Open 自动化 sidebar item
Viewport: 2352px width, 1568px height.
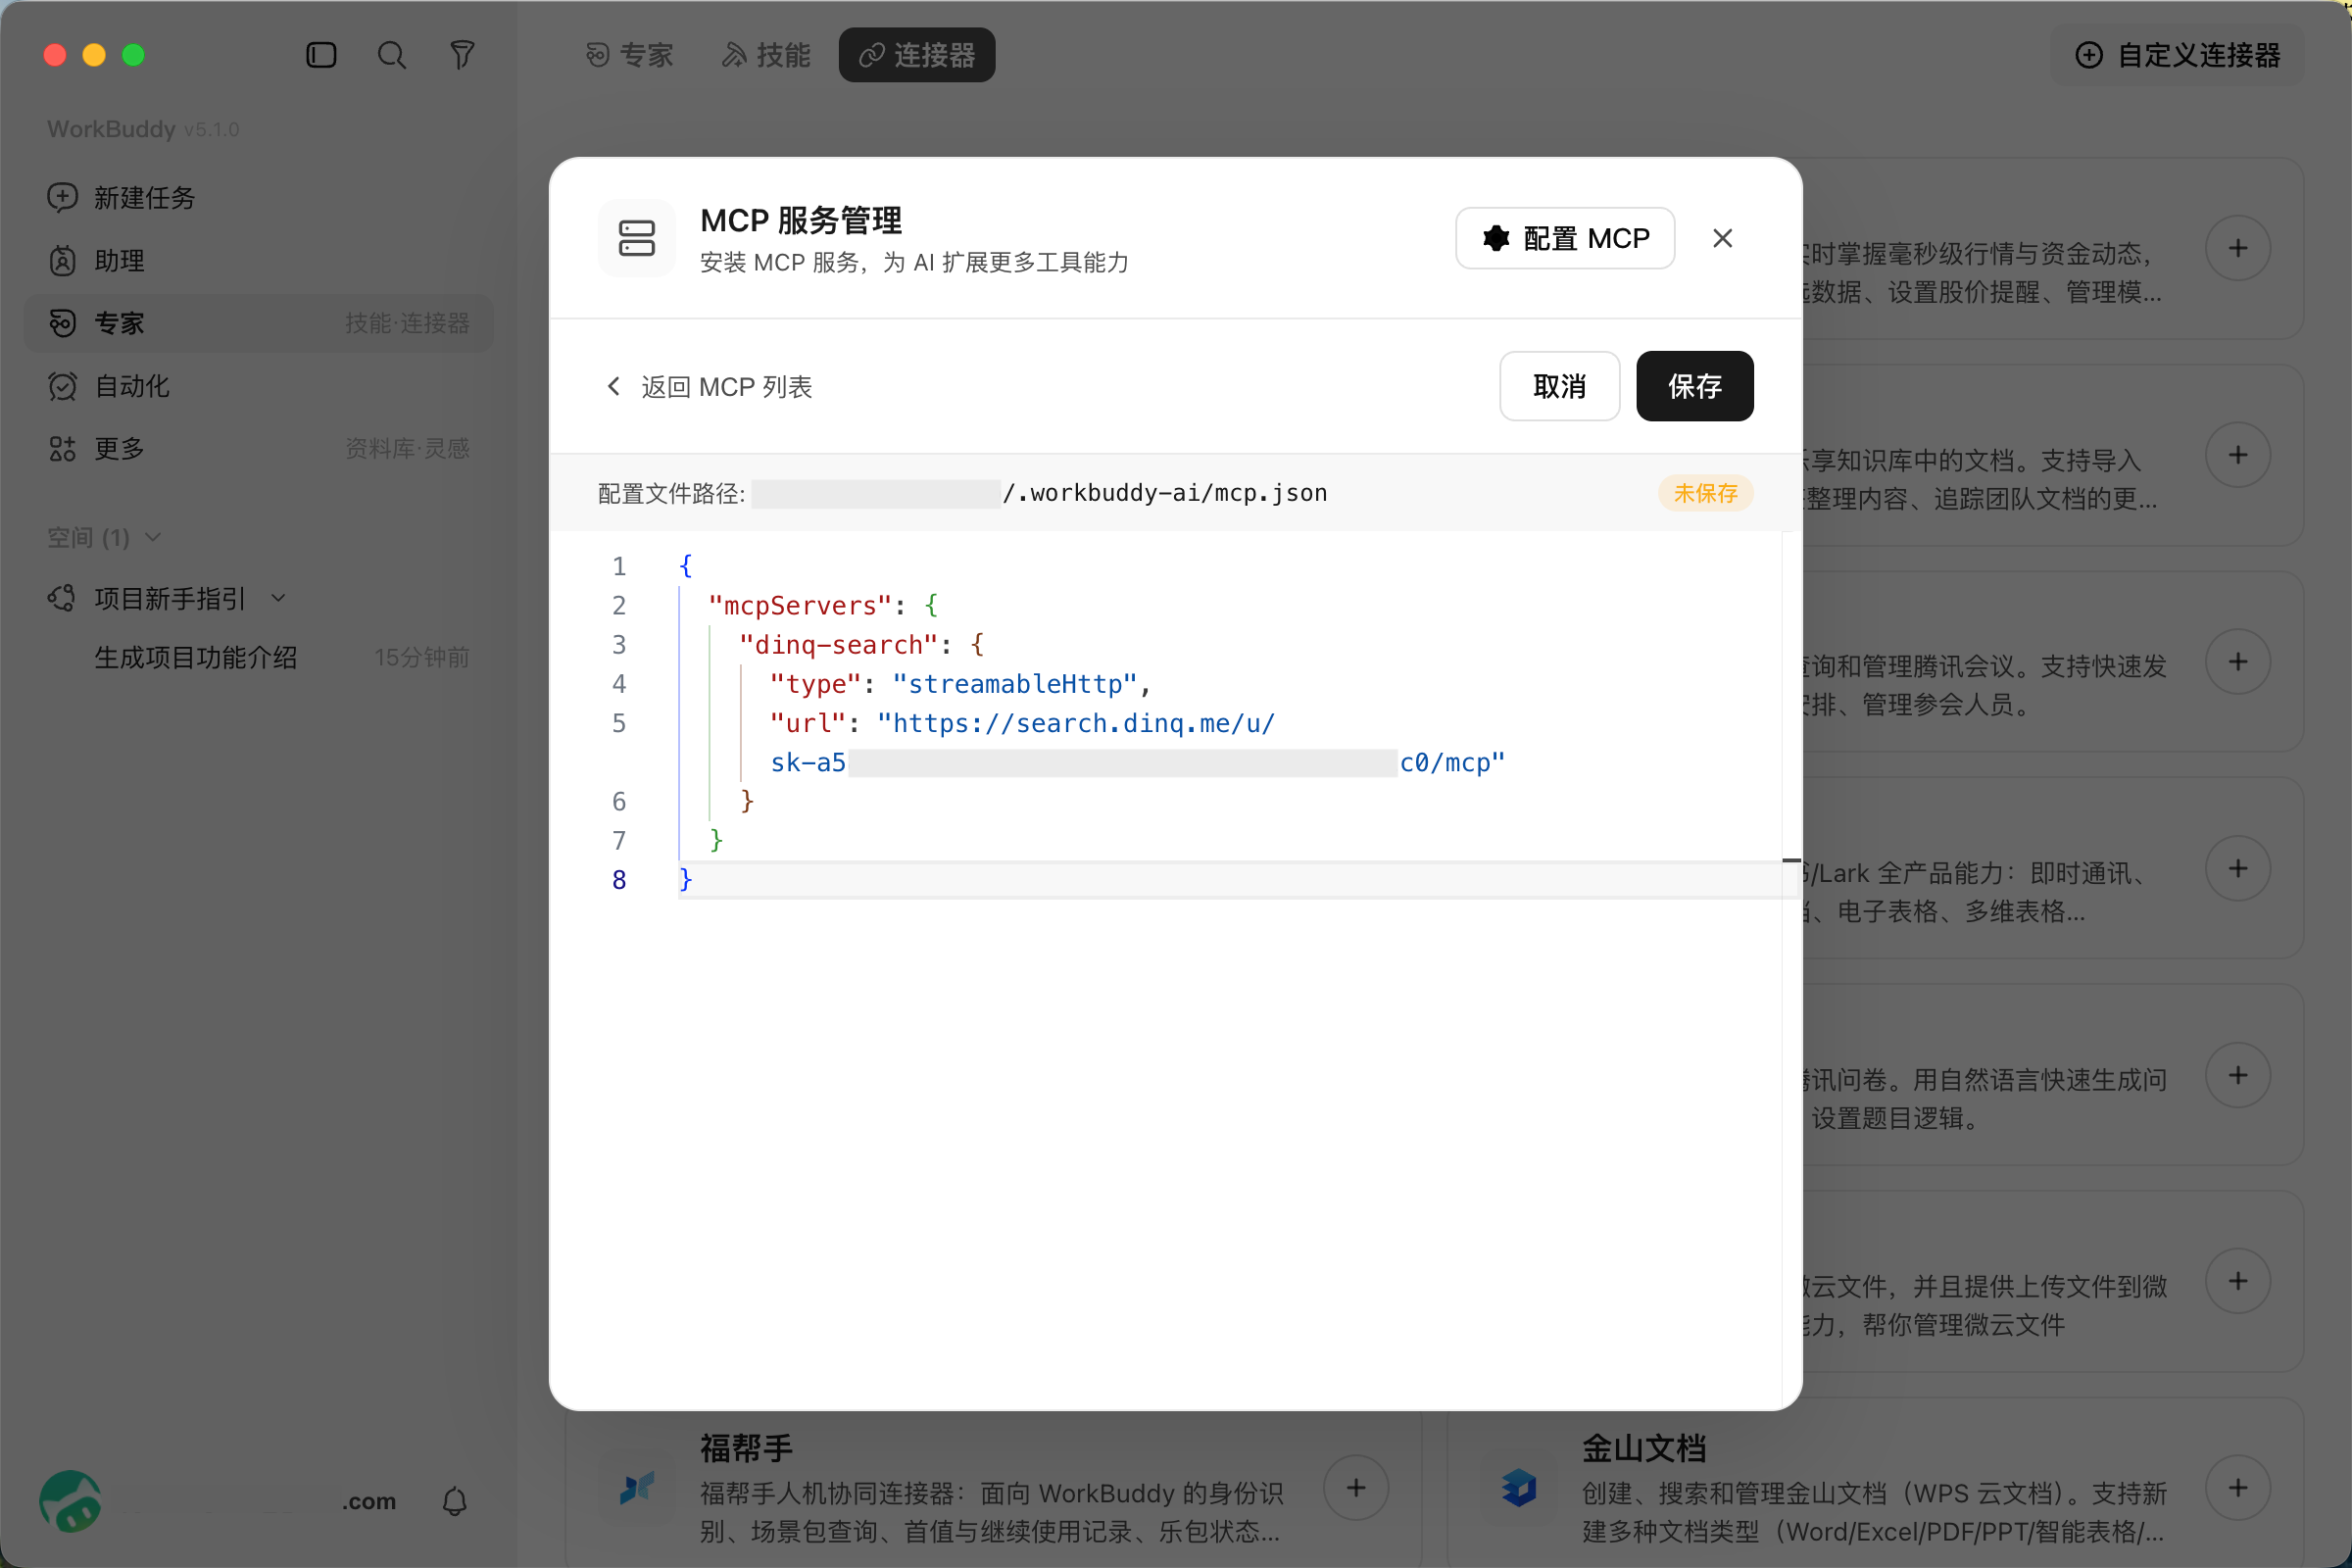(x=259, y=386)
